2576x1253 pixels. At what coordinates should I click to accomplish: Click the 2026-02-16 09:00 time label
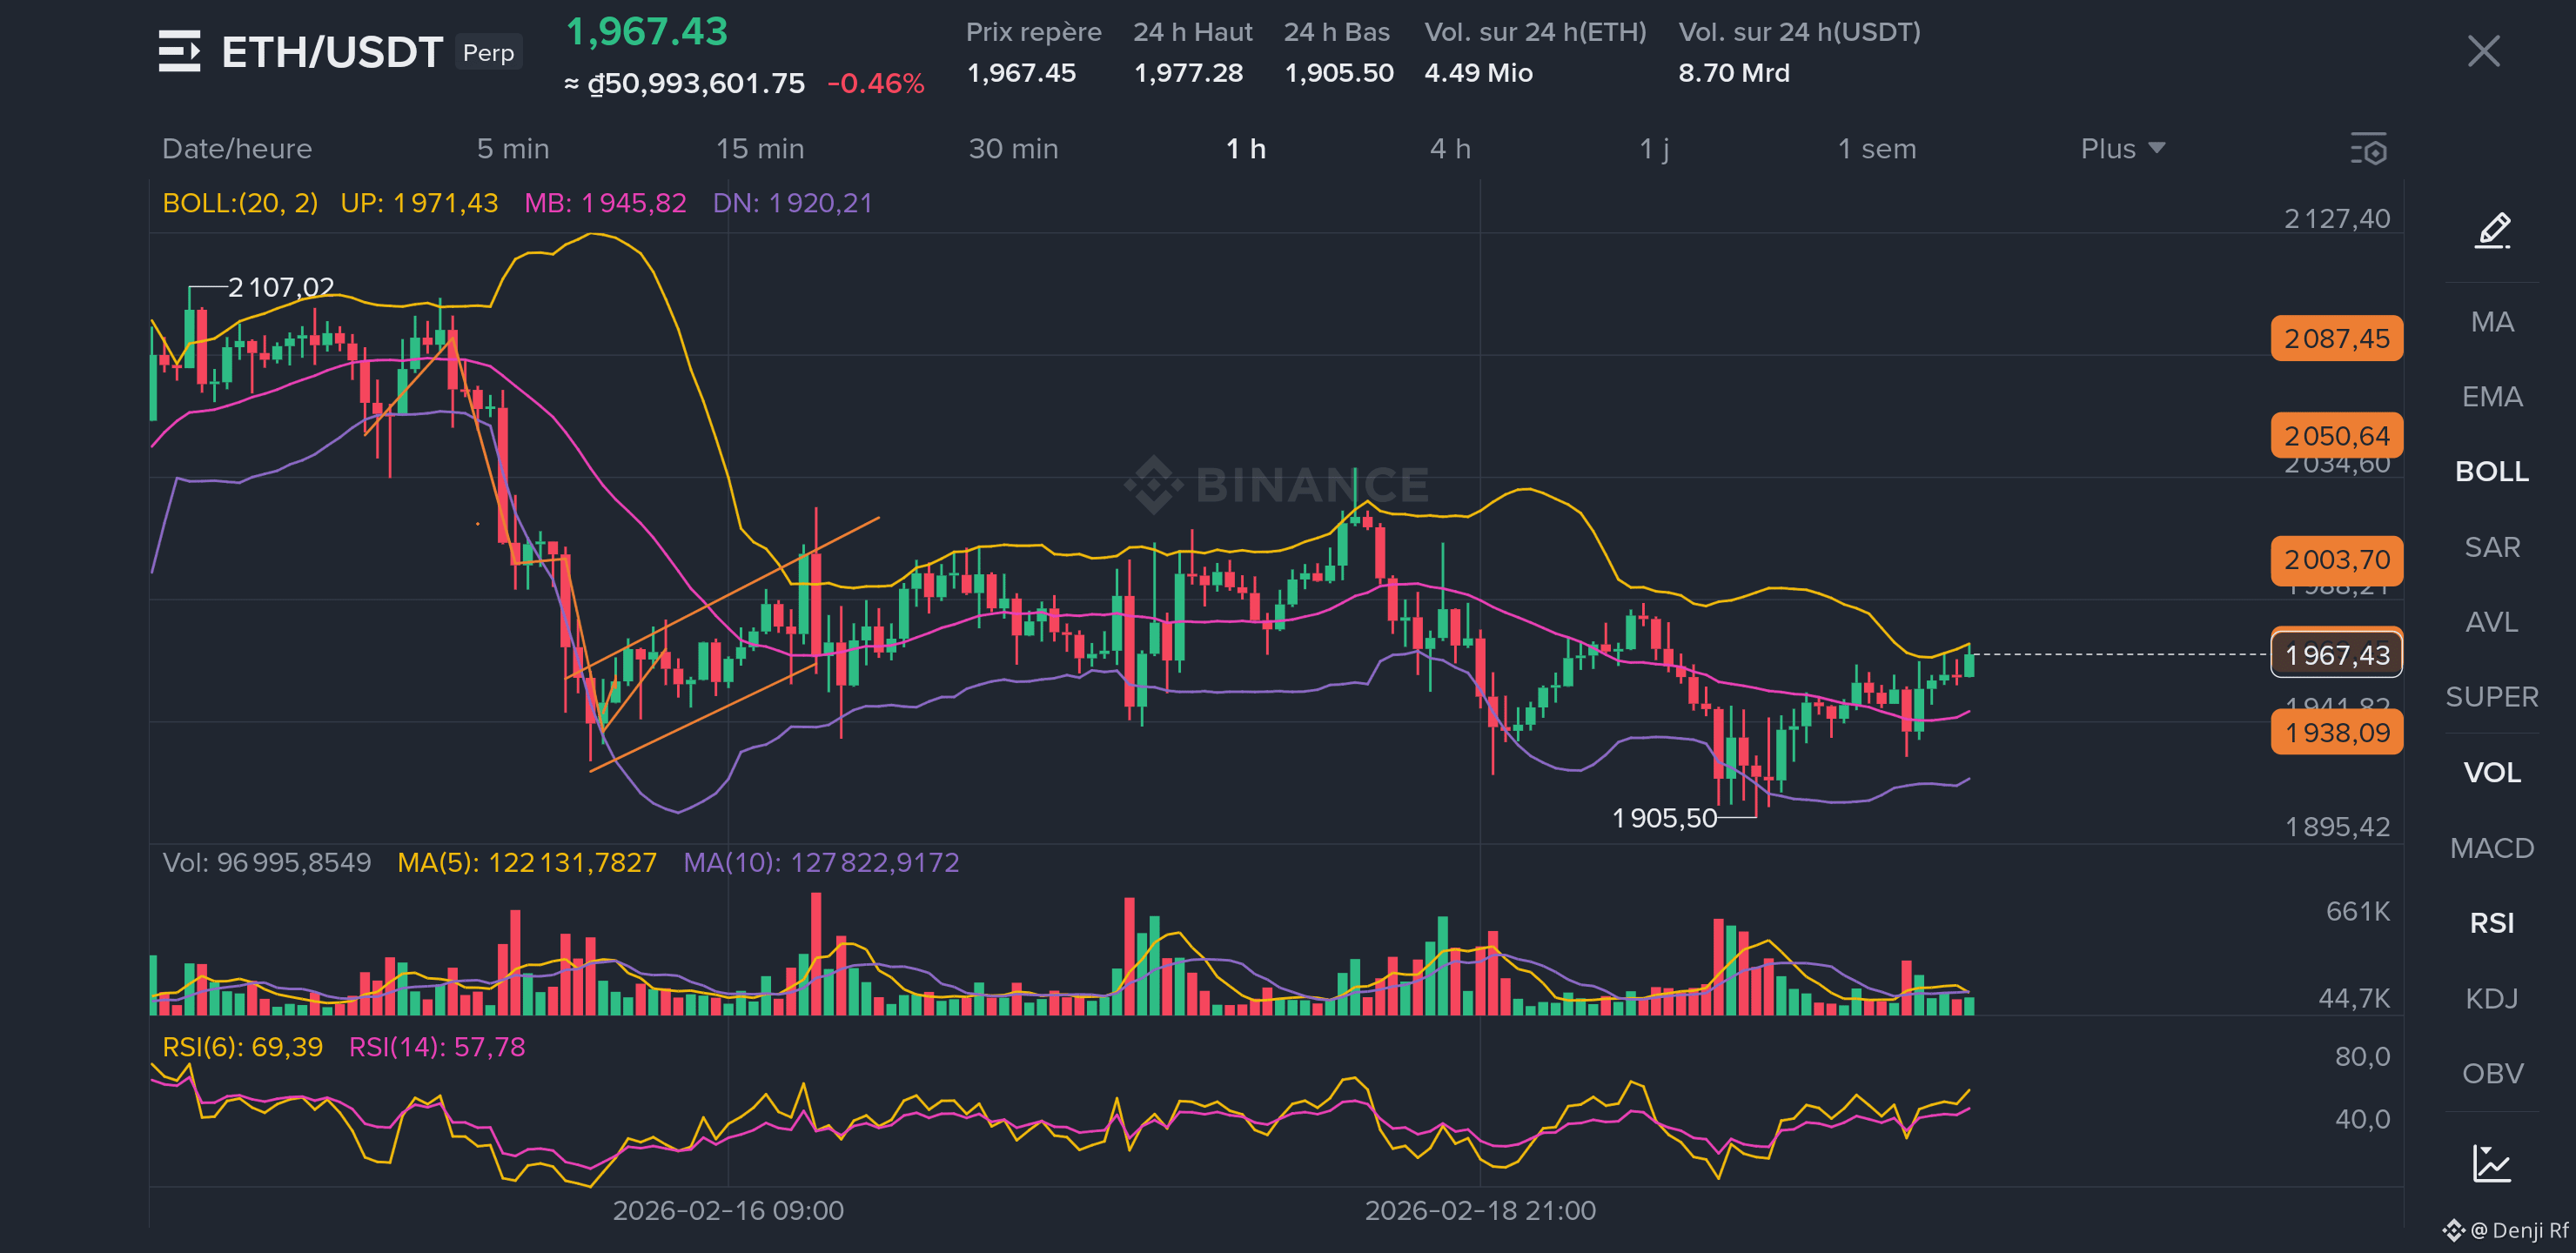pyautogui.click(x=728, y=1211)
